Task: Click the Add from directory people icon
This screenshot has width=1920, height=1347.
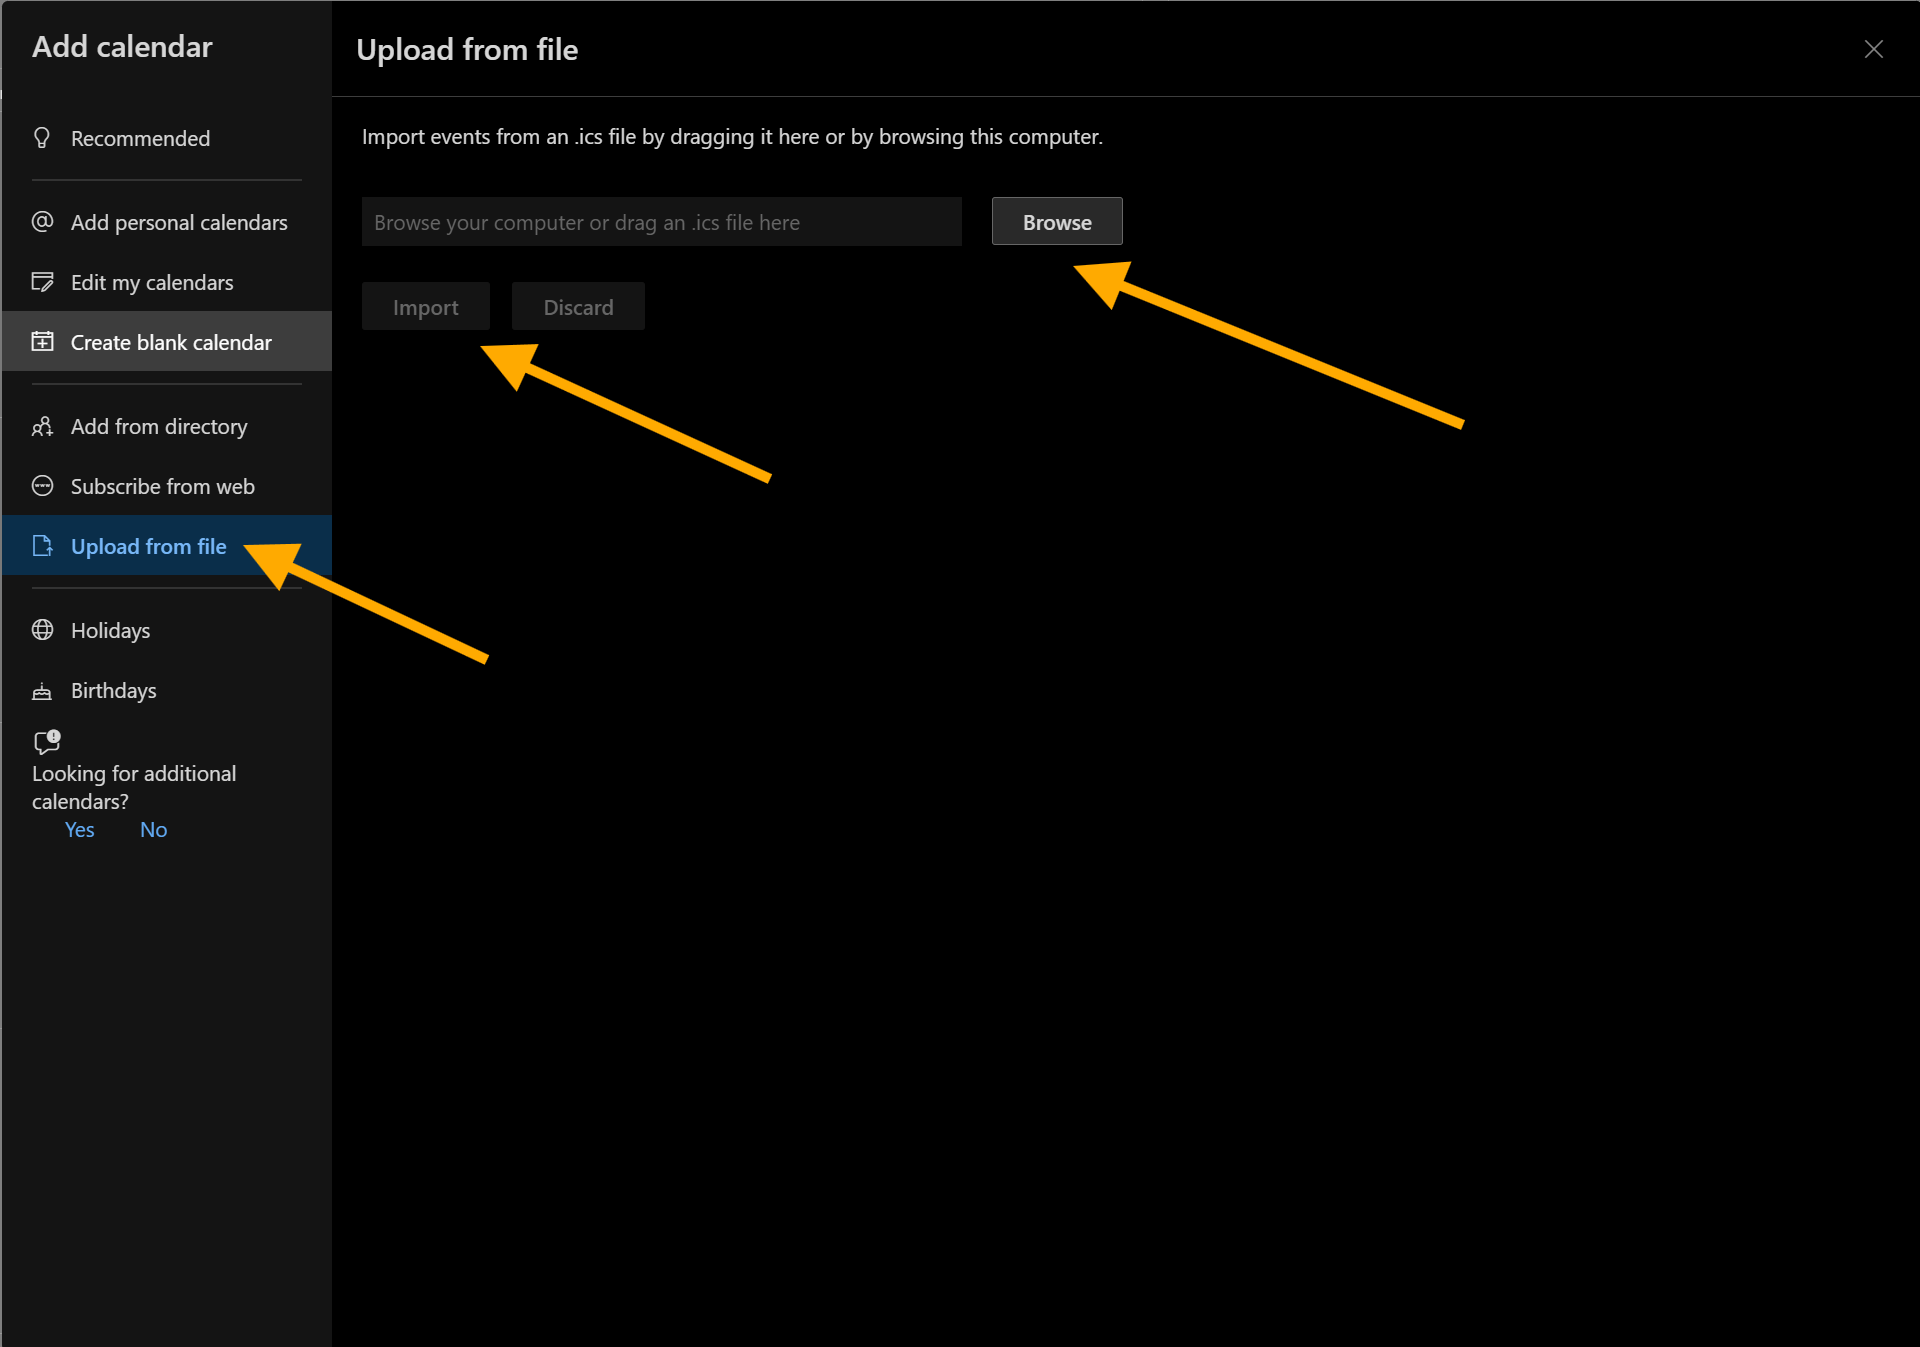Action: (x=42, y=426)
